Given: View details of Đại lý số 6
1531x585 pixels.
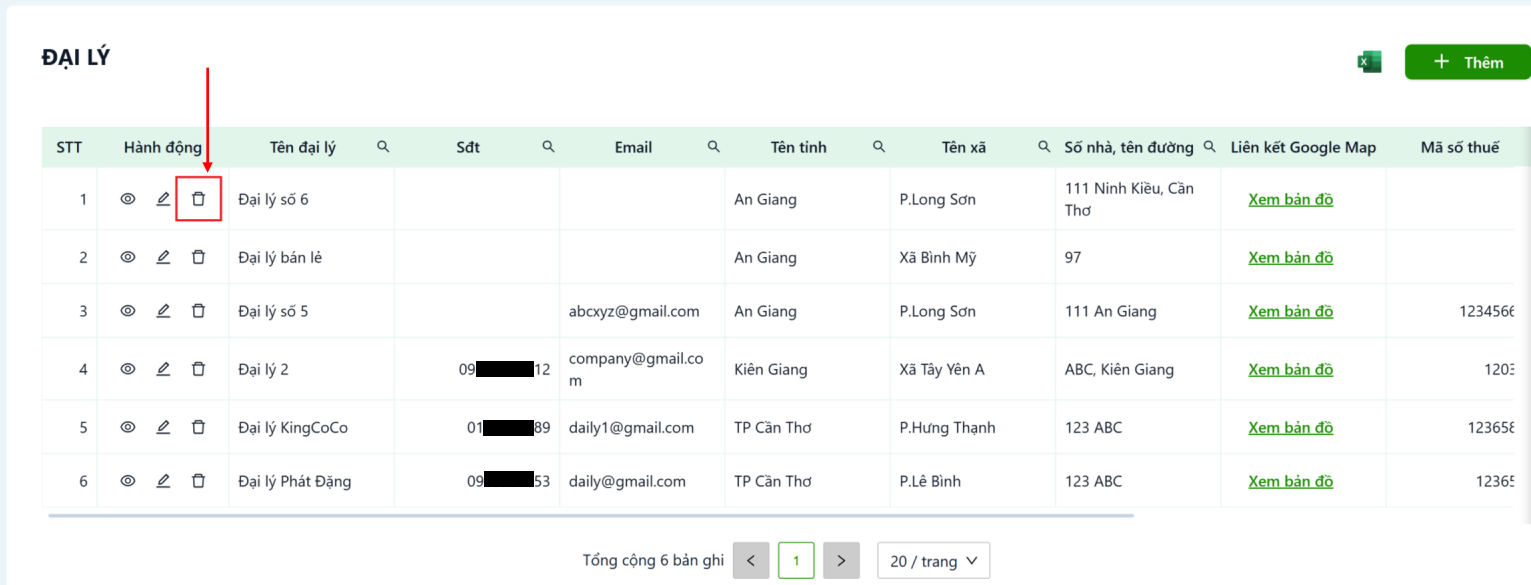Looking at the screenshot, I should (x=128, y=199).
